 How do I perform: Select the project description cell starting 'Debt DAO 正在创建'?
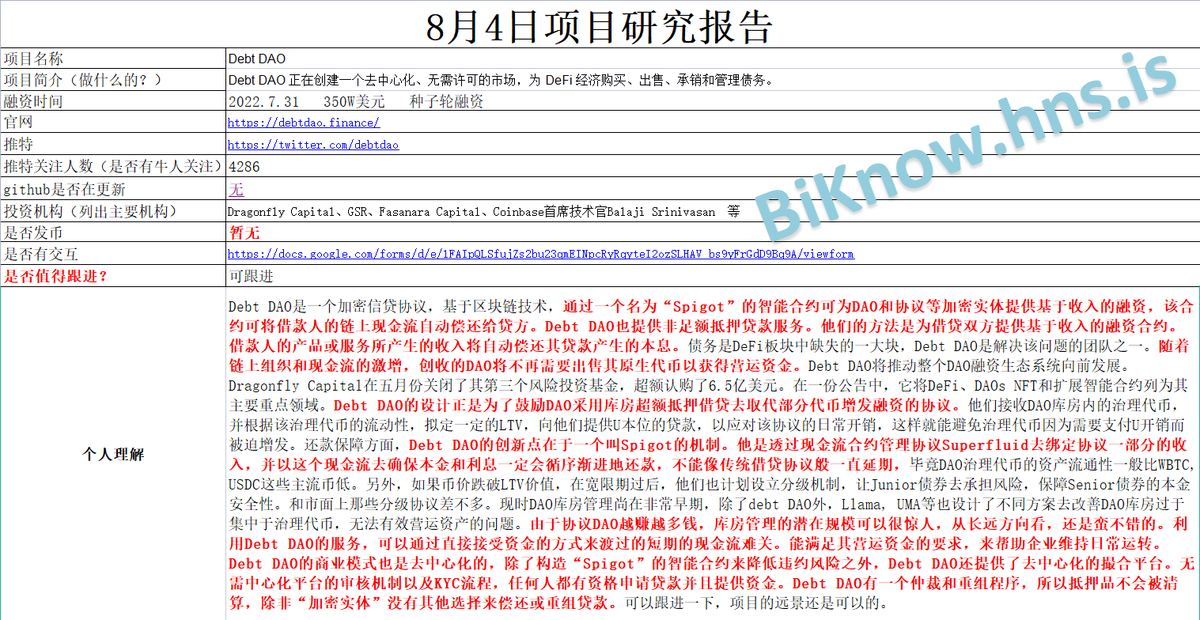pos(712,80)
